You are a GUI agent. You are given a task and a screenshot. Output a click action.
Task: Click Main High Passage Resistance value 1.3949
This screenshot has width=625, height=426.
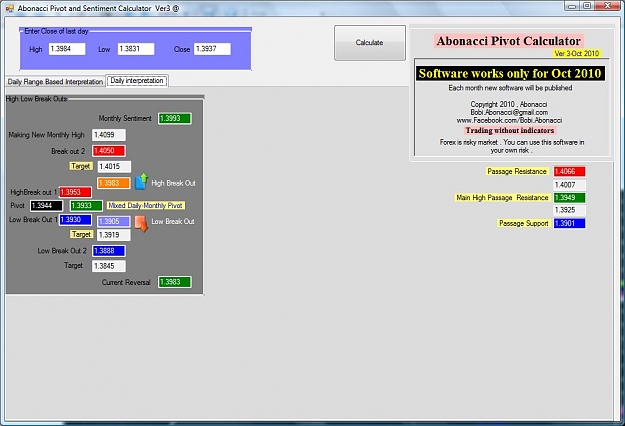coord(570,198)
